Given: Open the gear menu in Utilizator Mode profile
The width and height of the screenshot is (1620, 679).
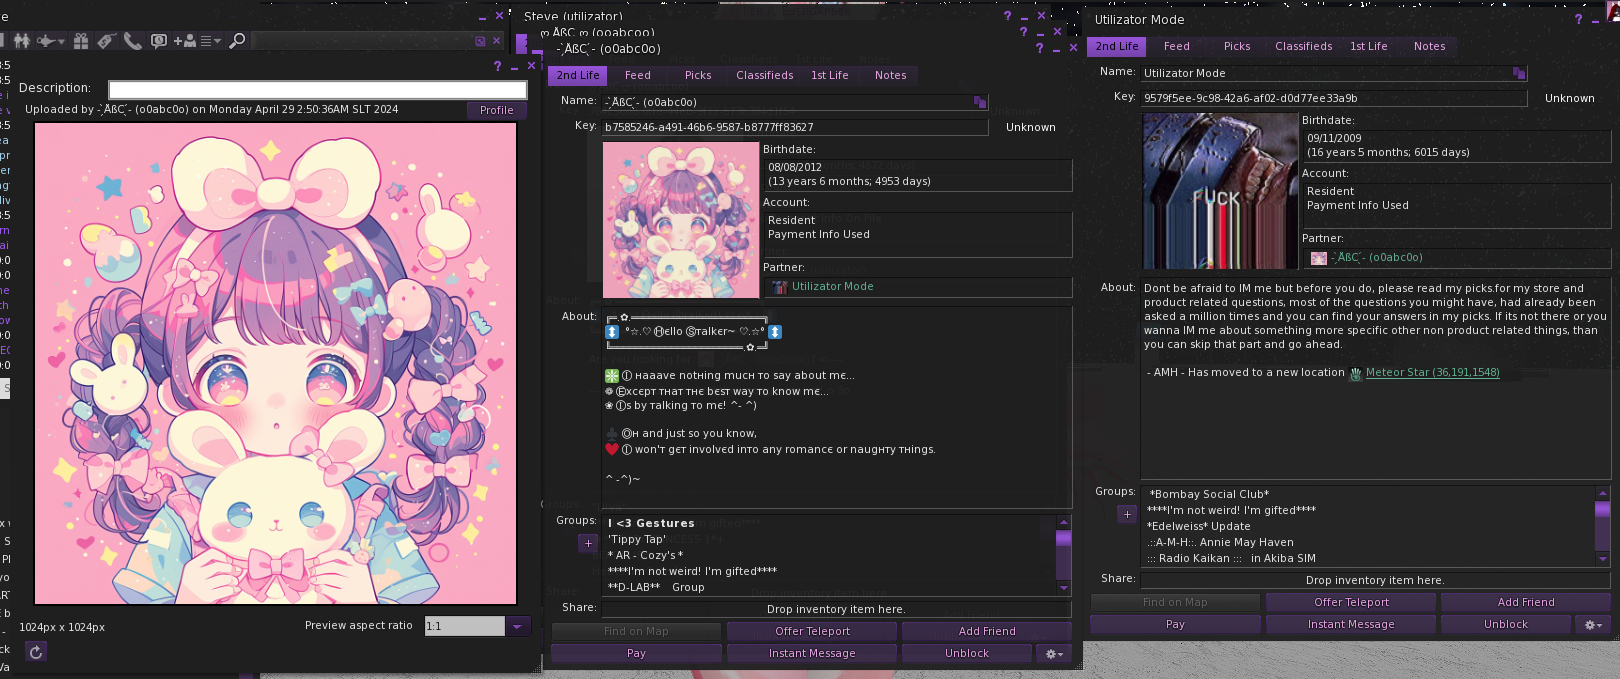Looking at the screenshot, I should click(1593, 625).
